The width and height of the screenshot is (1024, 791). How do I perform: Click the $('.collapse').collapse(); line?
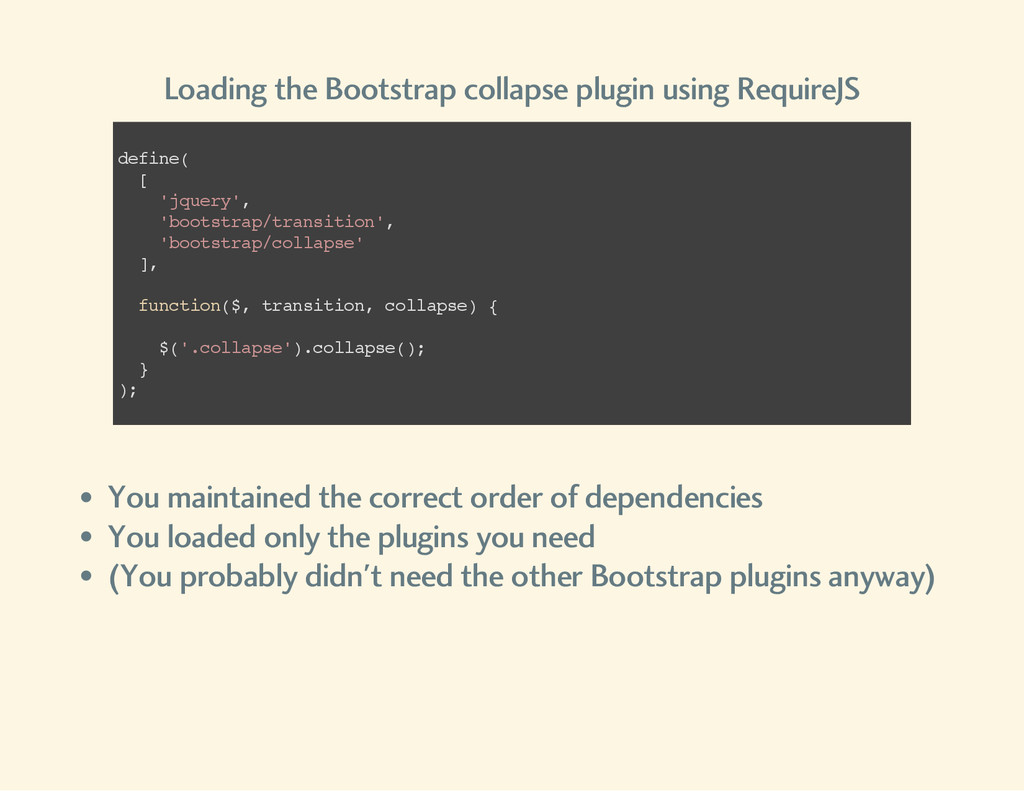pos(292,348)
